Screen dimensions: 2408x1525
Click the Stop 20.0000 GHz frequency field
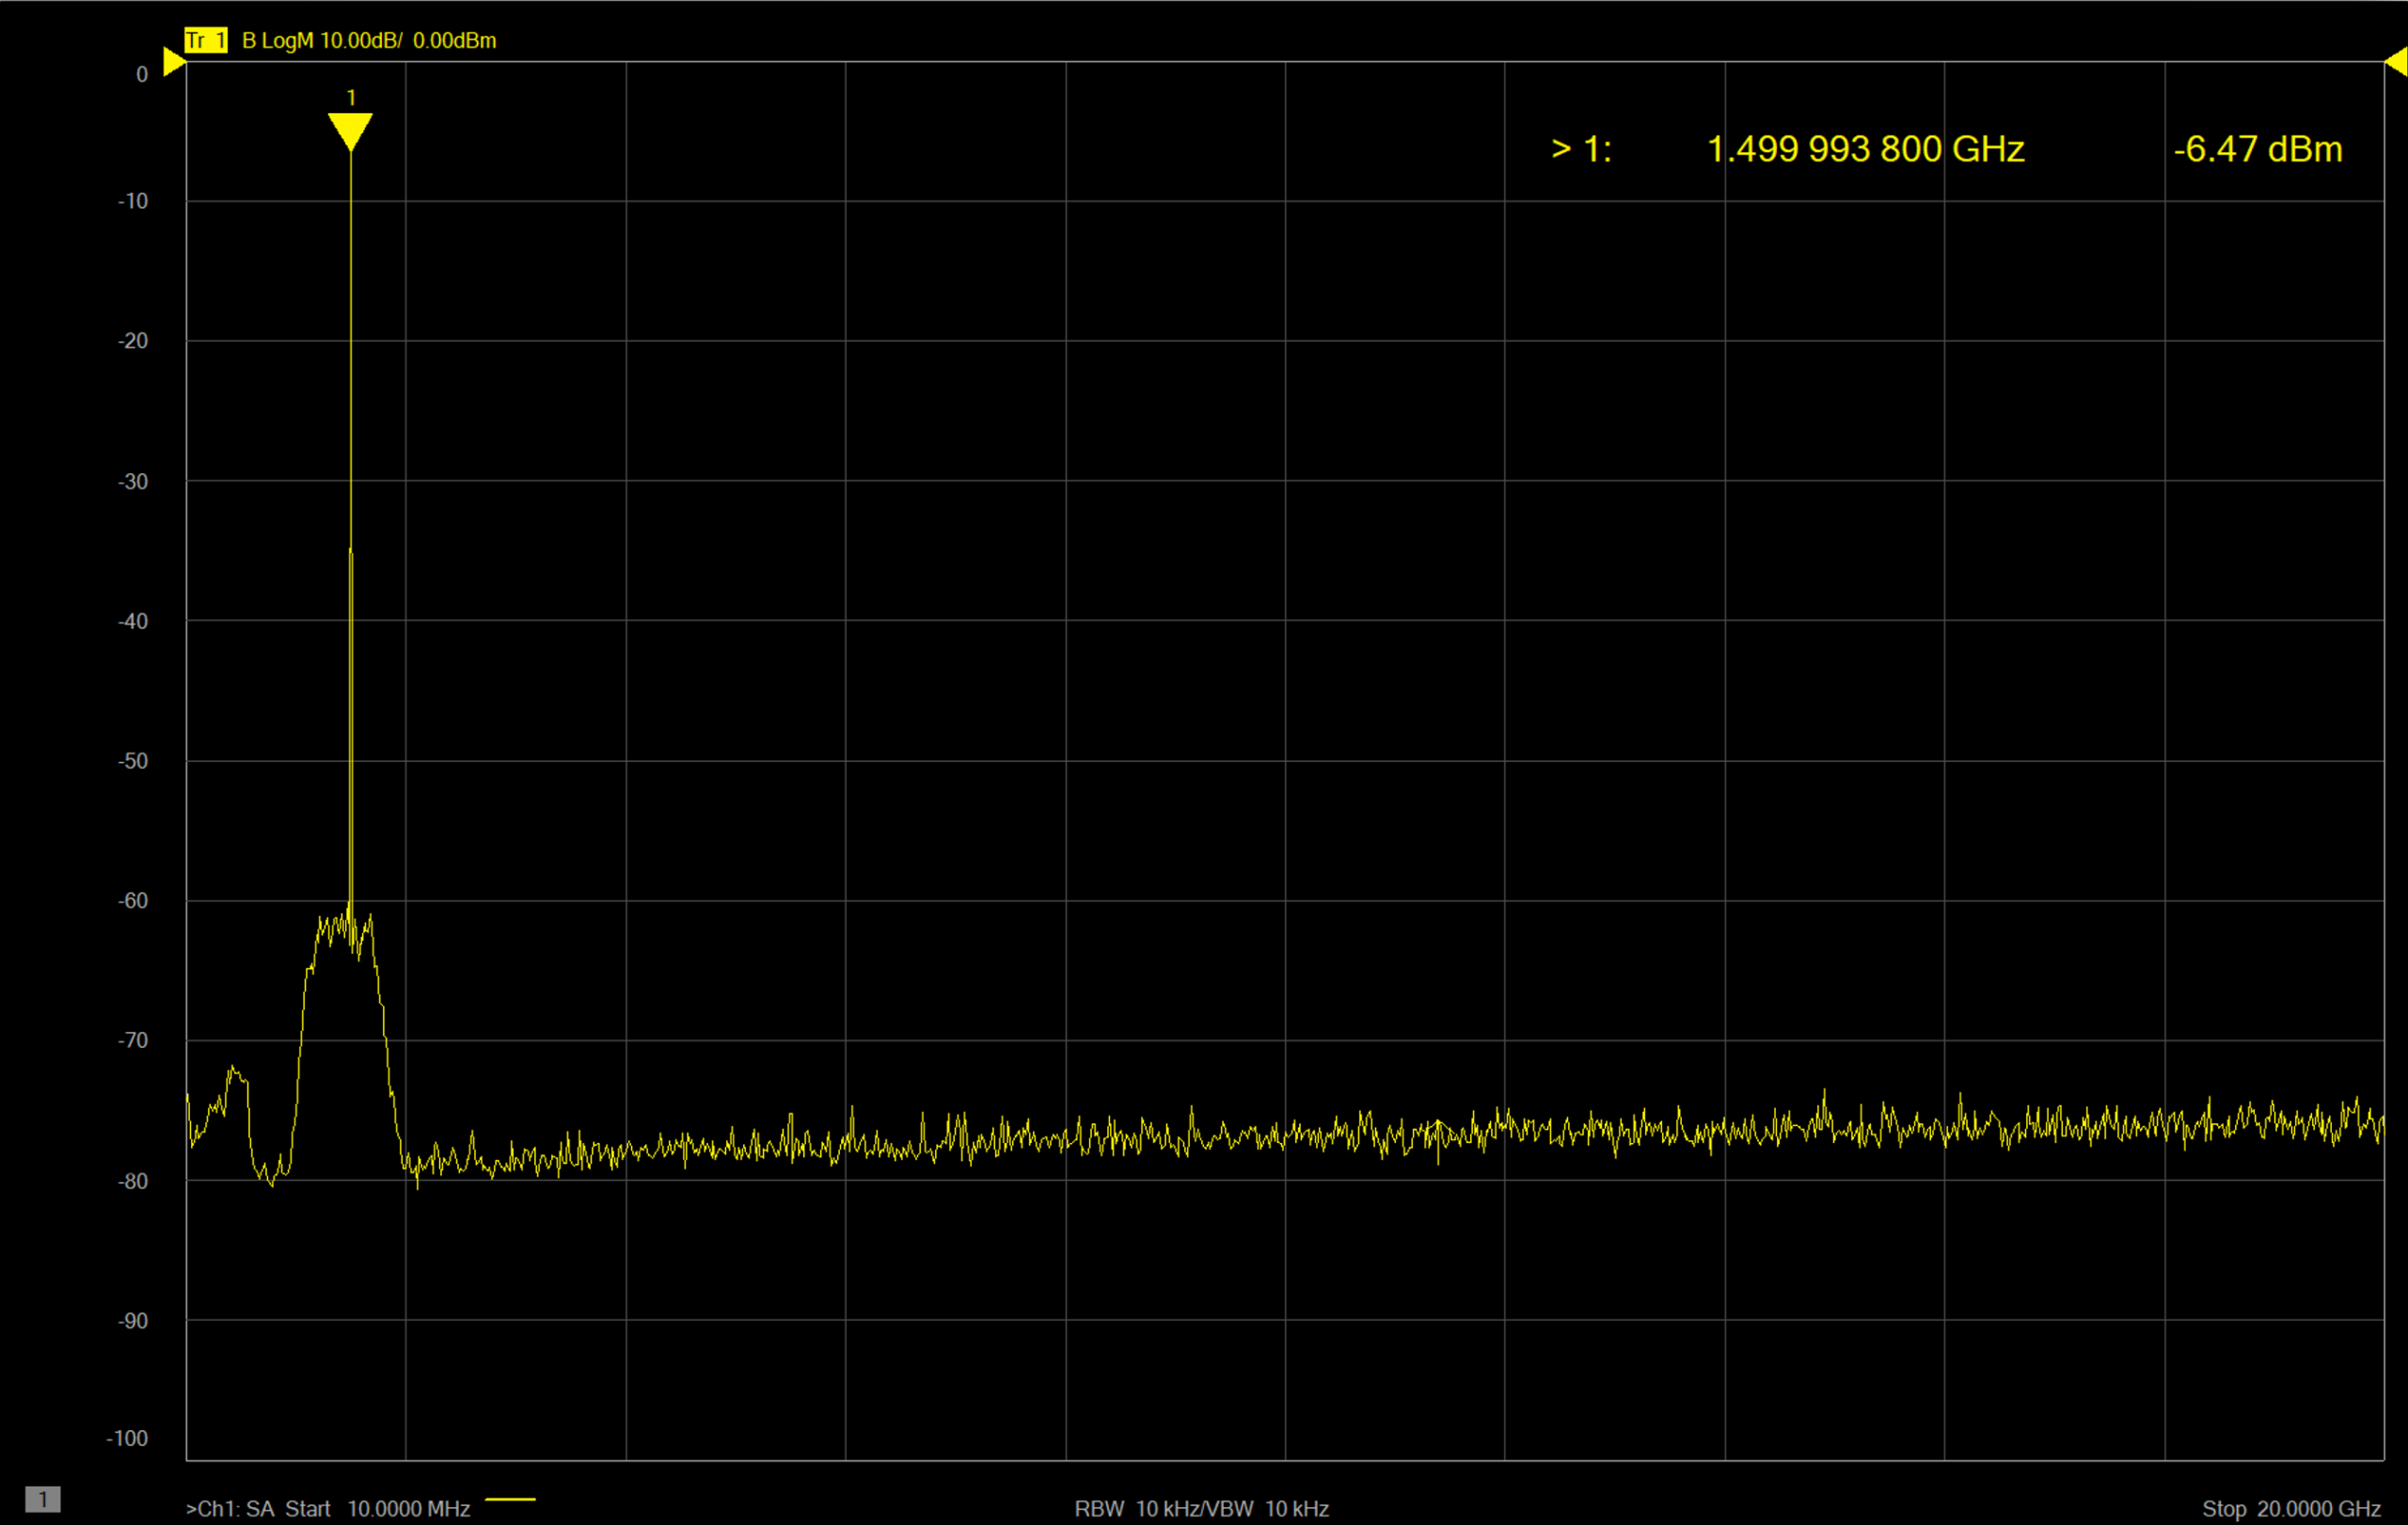[2291, 1508]
